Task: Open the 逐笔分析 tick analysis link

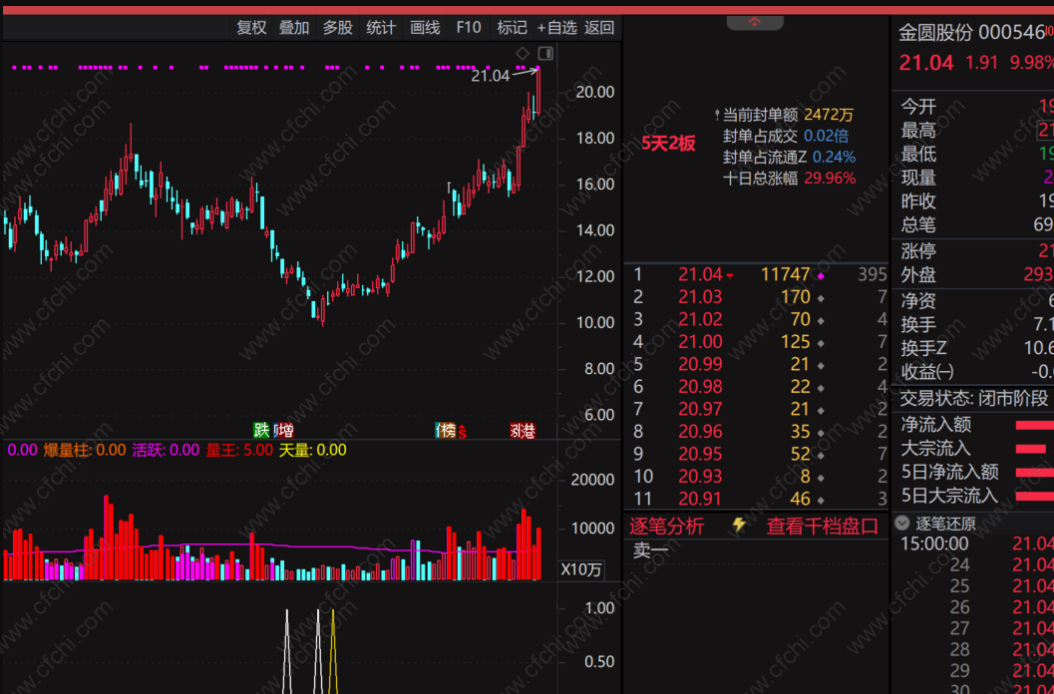Action: pos(667,526)
